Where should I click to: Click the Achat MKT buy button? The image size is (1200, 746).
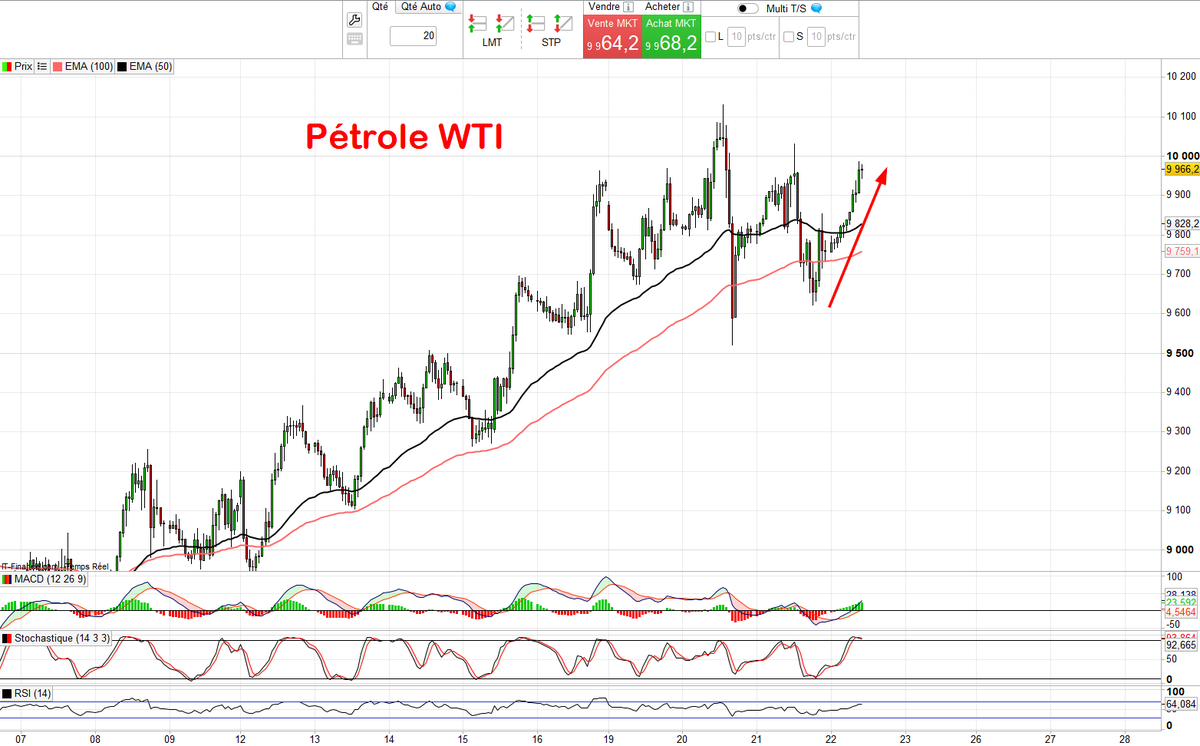(x=671, y=37)
